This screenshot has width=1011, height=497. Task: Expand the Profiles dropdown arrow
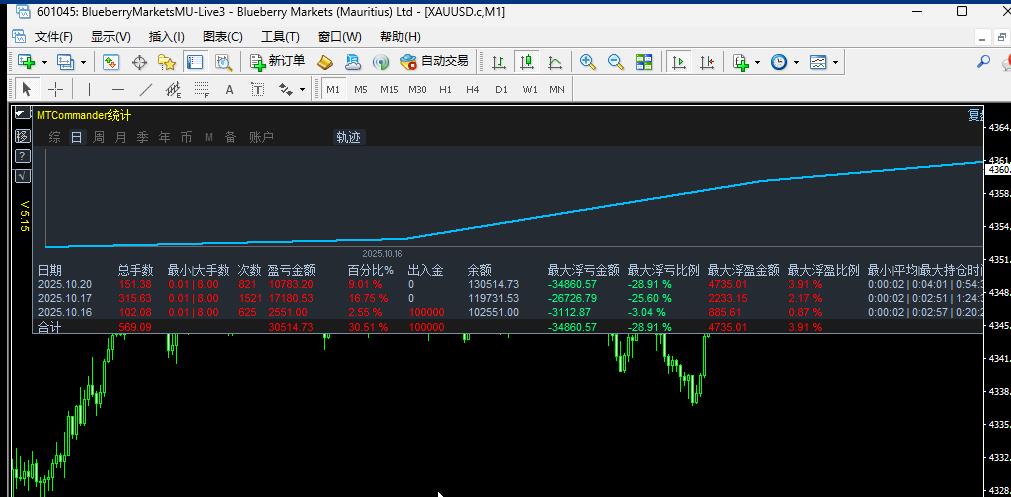[83, 63]
